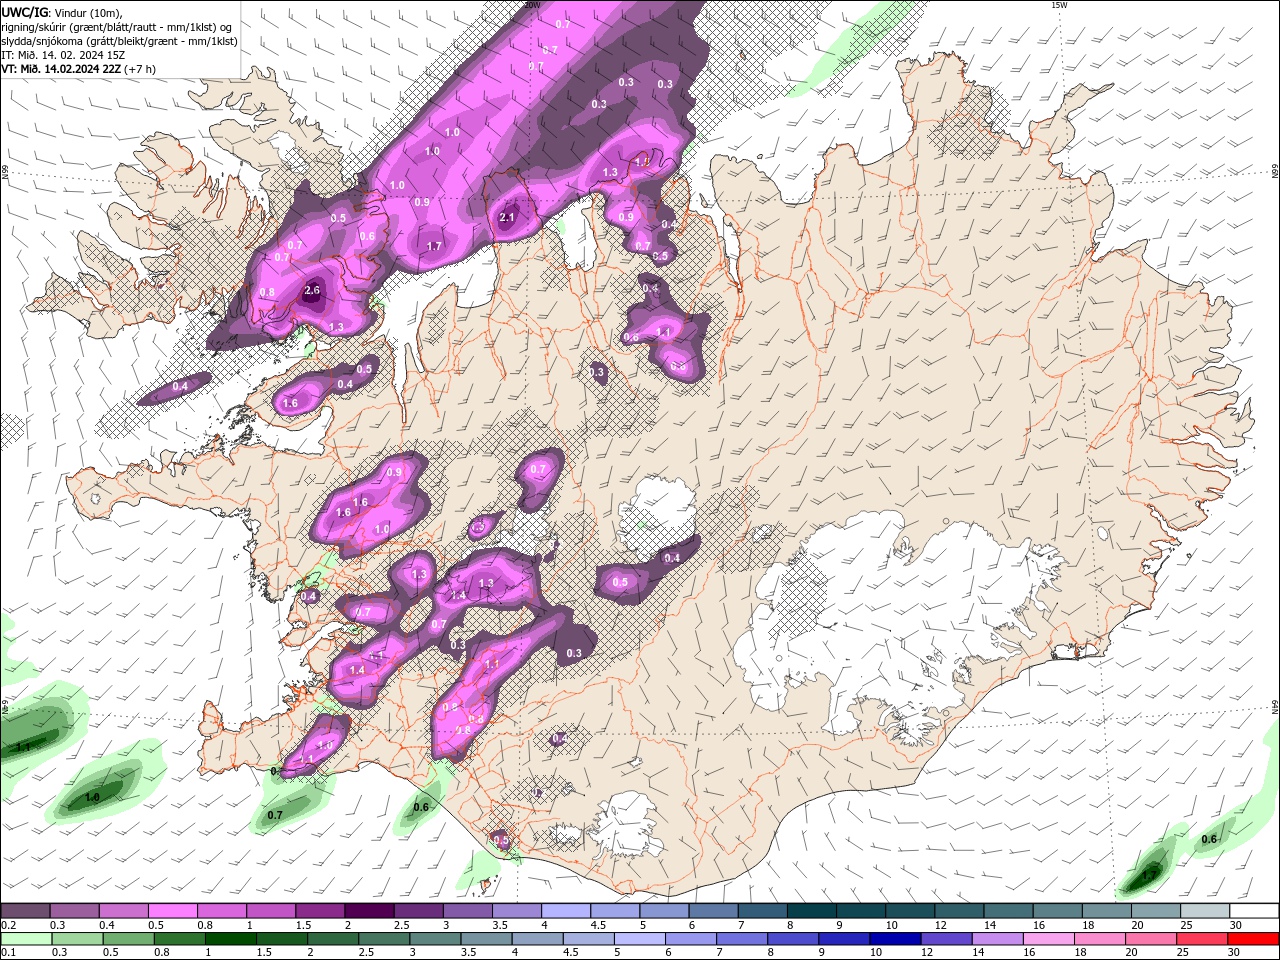This screenshot has width=1280, height=960.
Task: Click the 'UWC/IG: Vindur (10m),' title line
Action: coord(61,12)
